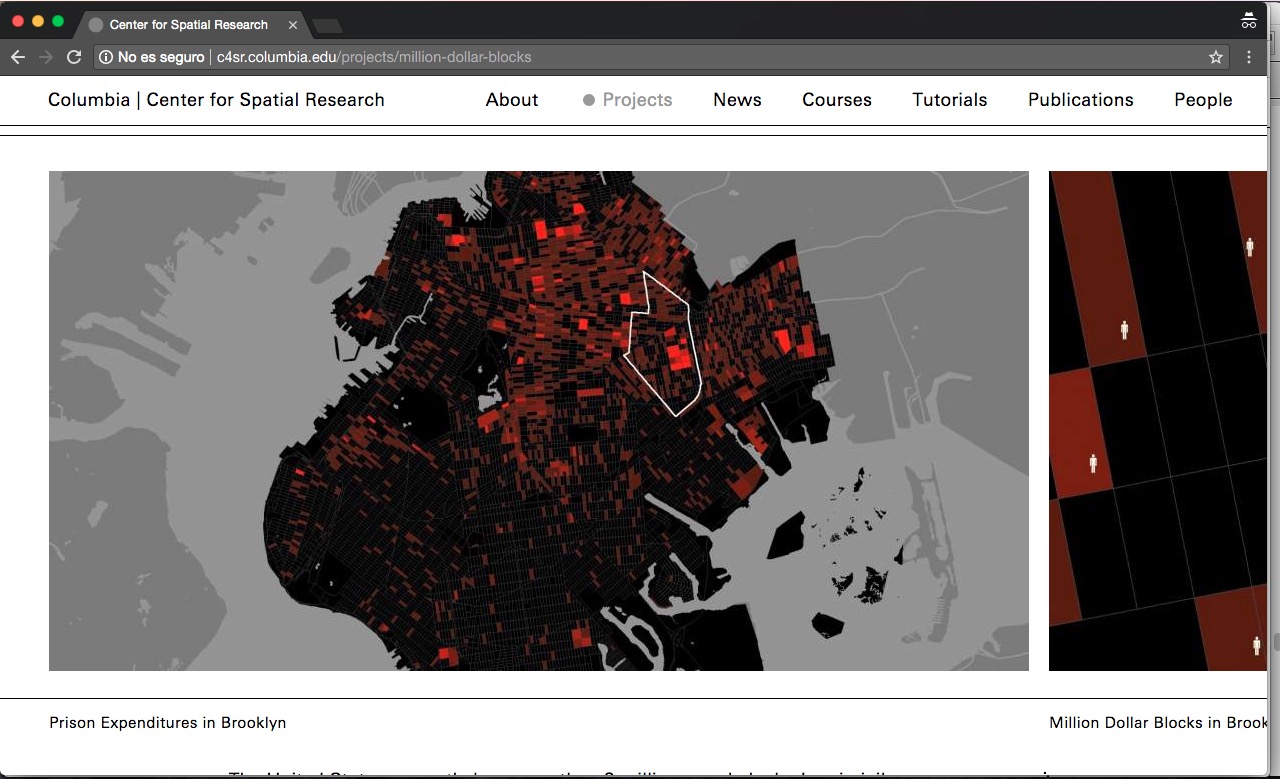The width and height of the screenshot is (1280, 779).
Task: Bookmark this page with the star icon
Action: (x=1216, y=57)
